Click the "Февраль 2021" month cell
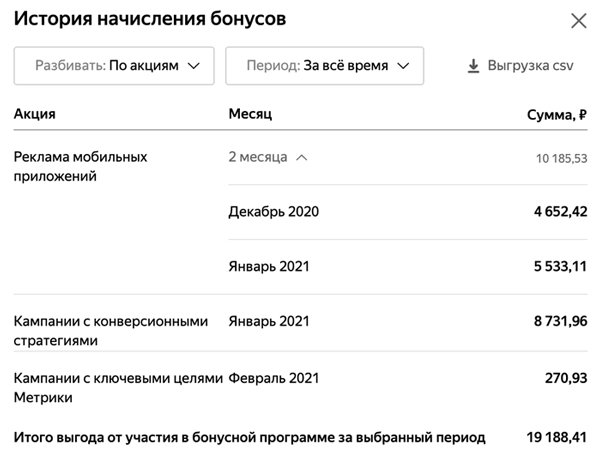The height and width of the screenshot is (455, 600). click(x=273, y=377)
